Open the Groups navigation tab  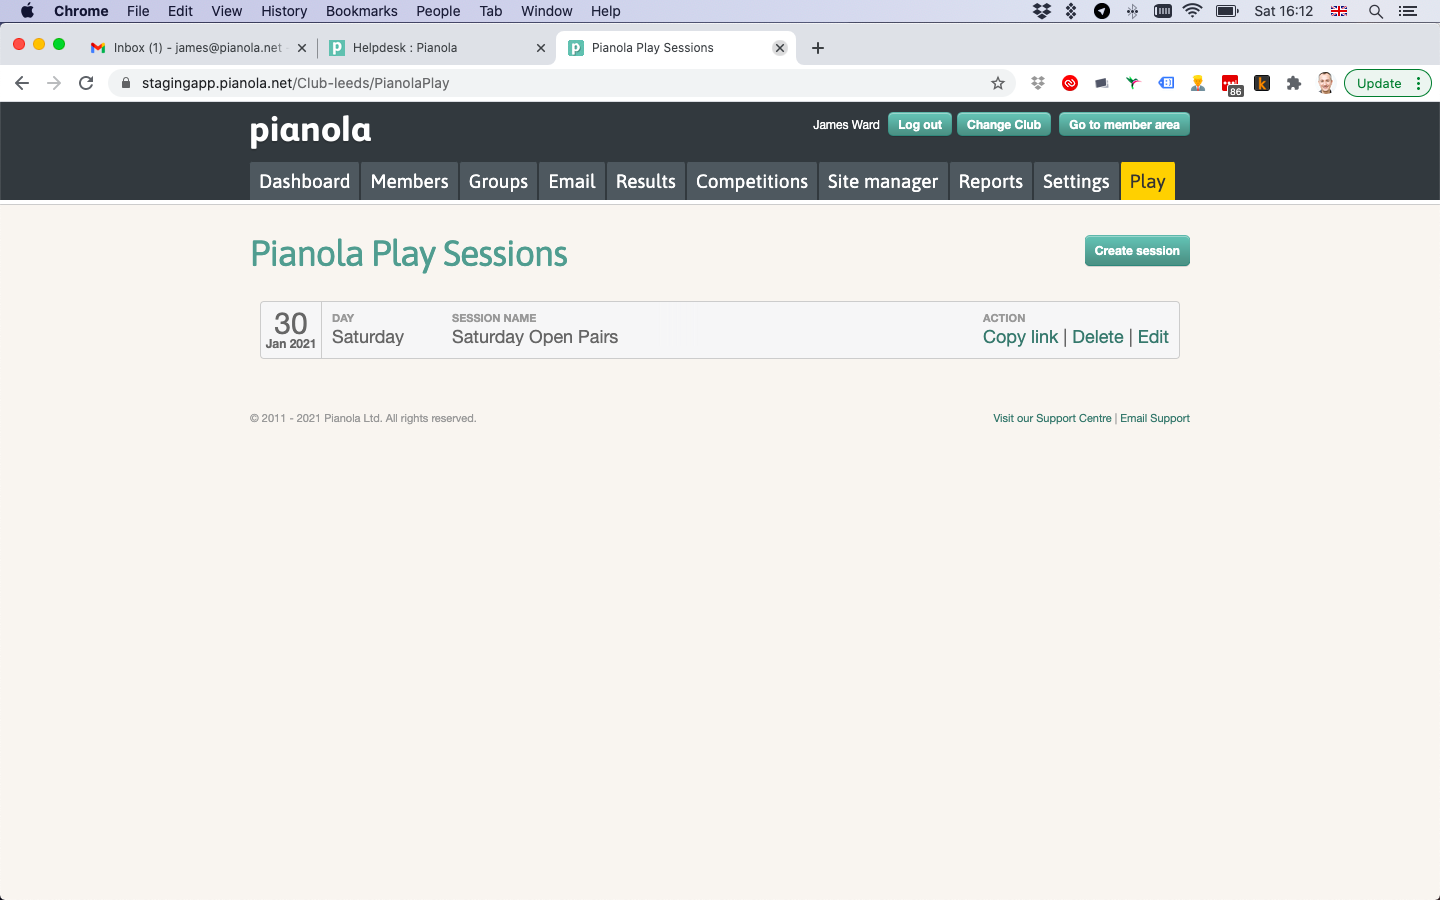[498, 181]
